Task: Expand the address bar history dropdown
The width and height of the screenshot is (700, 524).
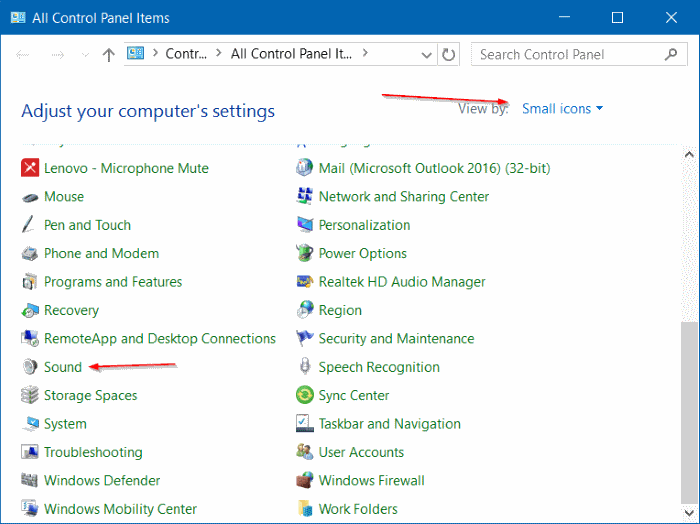Action: point(426,55)
